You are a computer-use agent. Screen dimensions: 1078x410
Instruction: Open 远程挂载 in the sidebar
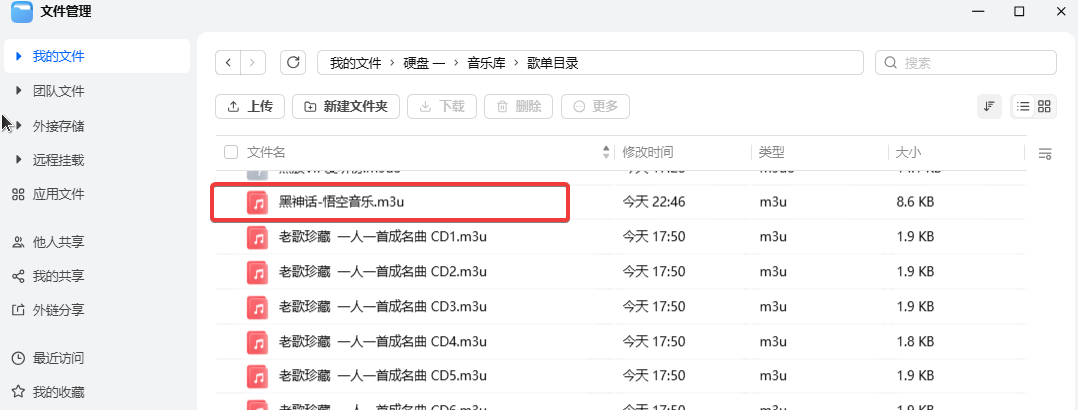coord(59,160)
